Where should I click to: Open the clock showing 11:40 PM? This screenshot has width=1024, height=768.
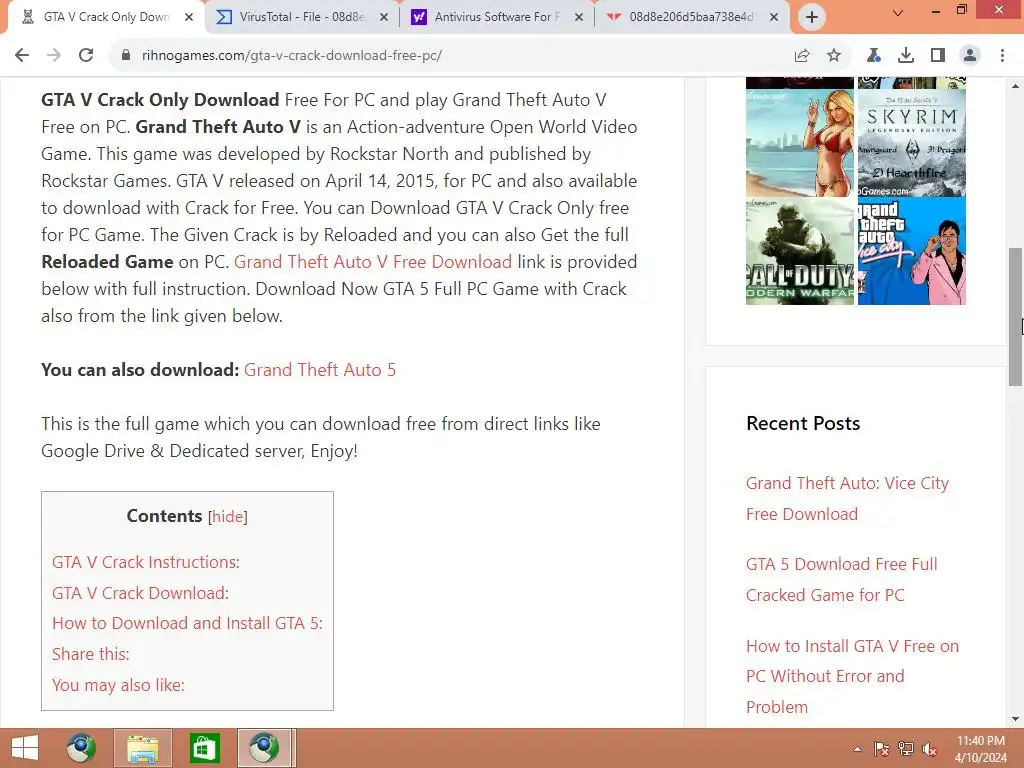click(x=981, y=749)
